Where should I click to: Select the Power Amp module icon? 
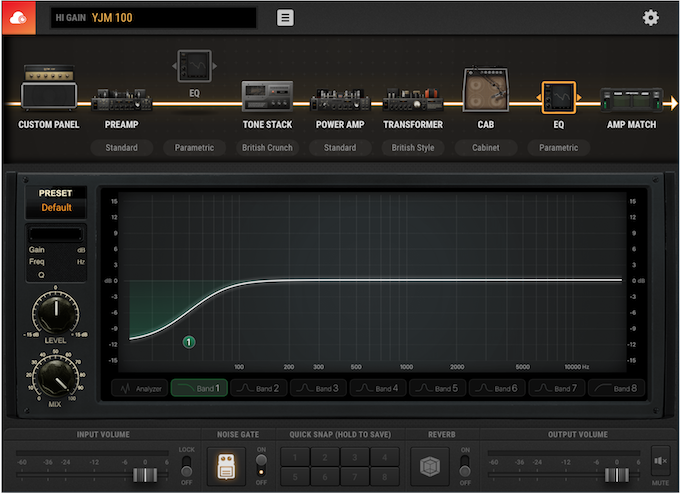[340, 99]
